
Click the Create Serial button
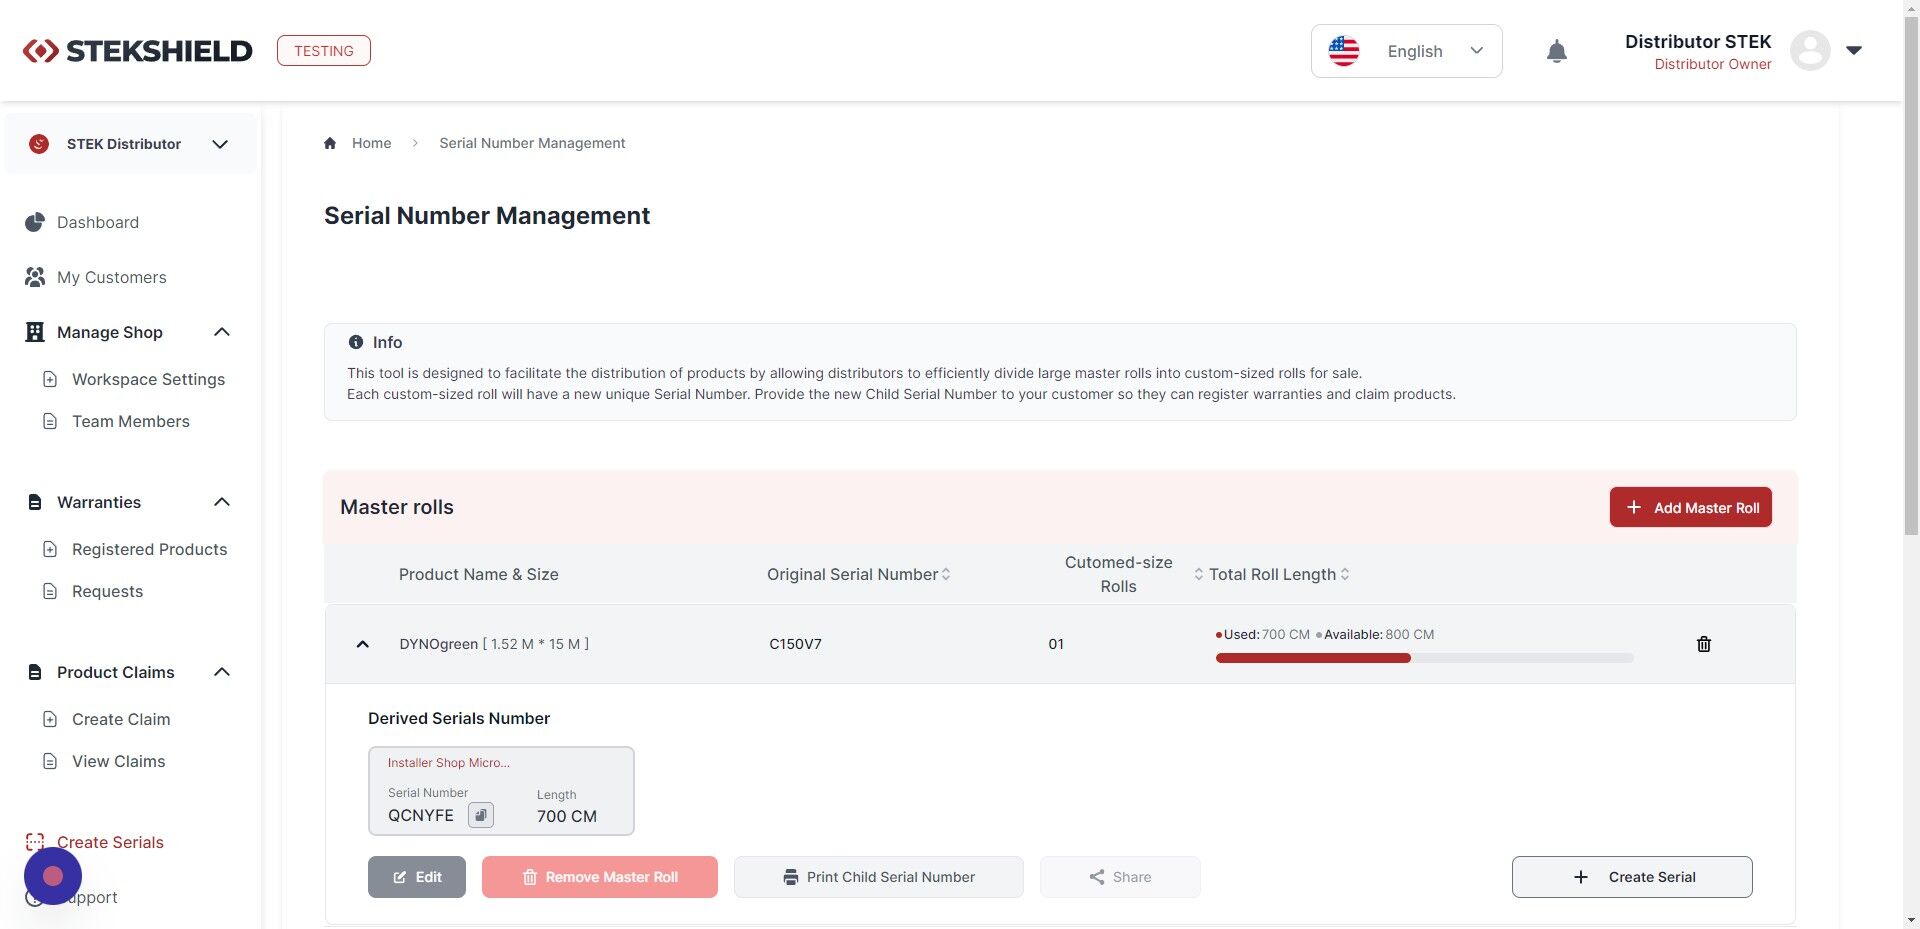pos(1632,877)
